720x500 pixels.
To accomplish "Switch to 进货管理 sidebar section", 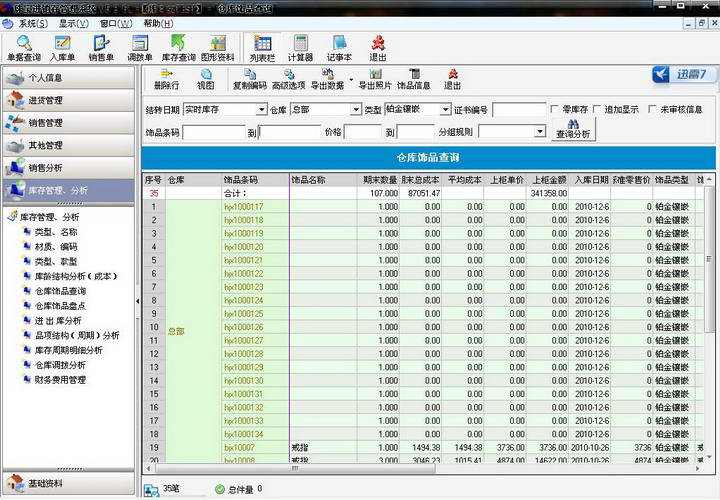I will click(x=69, y=100).
